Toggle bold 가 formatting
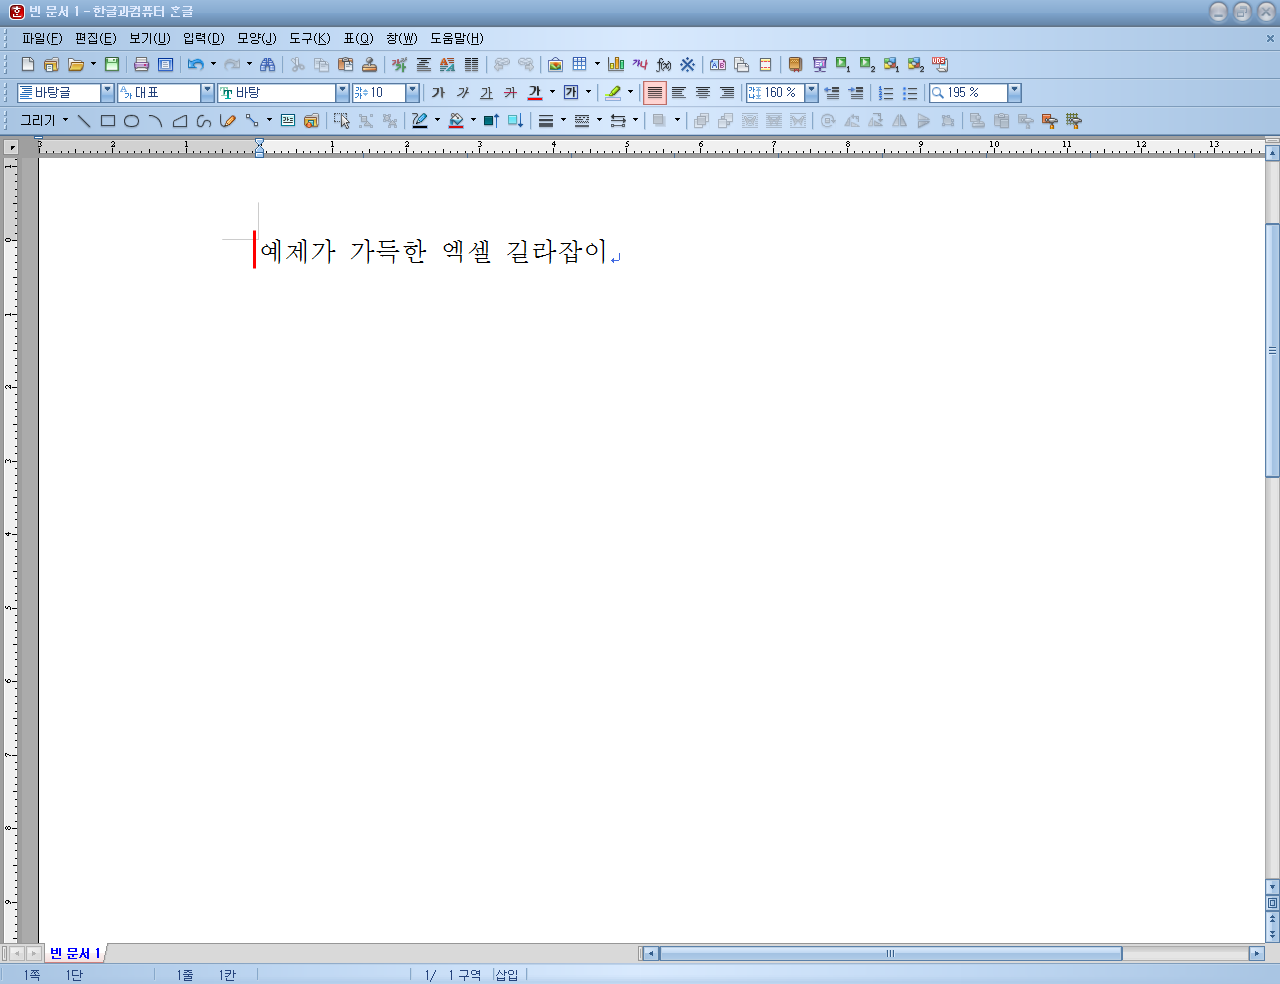The width and height of the screenshot is (1280, 984). (x=438, y=92)
